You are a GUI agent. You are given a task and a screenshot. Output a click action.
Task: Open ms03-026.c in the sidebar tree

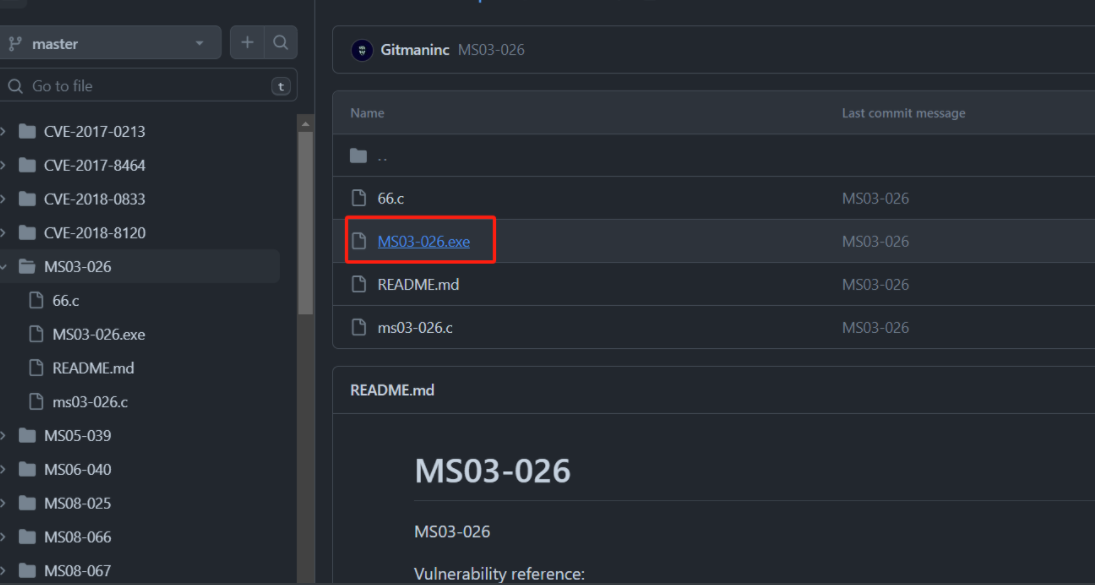pyautogui.click(x=90, y=402)
